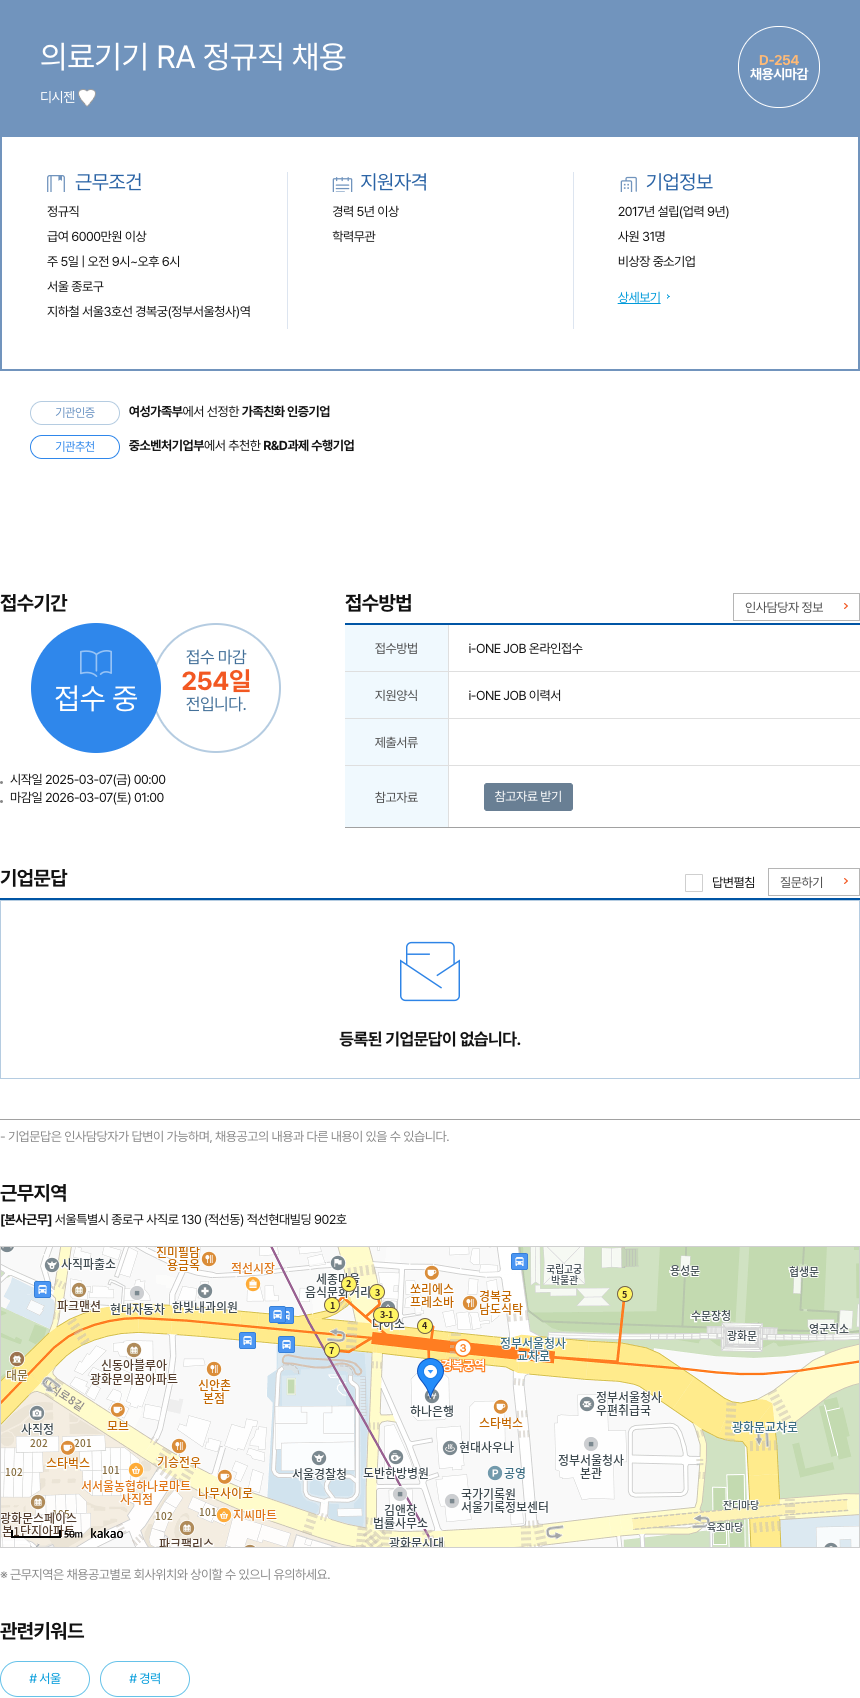The width and height of the screenshot is (860, 1698).
Task: Click 서울경찰청 police icon on map
Action: pos(319,1458)
